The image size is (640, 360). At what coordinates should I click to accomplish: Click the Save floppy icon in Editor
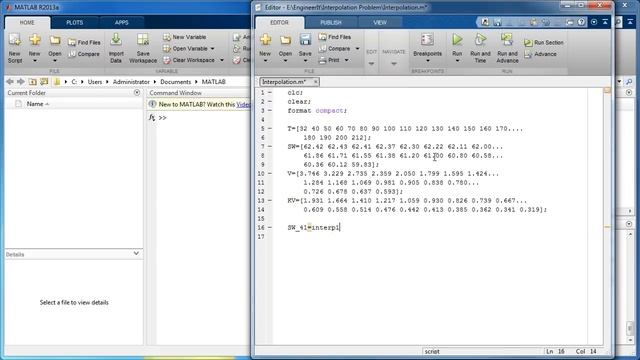pyautogui.click(x=305, y=40)
